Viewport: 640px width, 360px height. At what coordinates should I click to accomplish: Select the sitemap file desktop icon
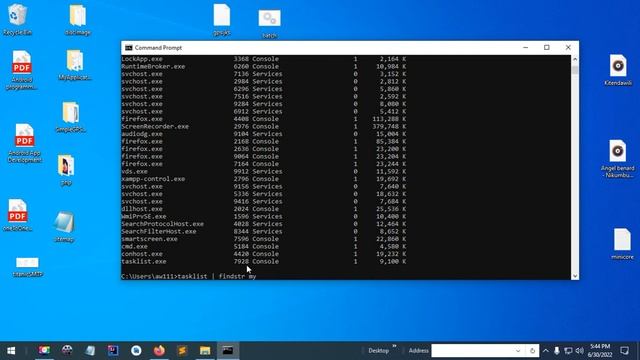[64, 227]
